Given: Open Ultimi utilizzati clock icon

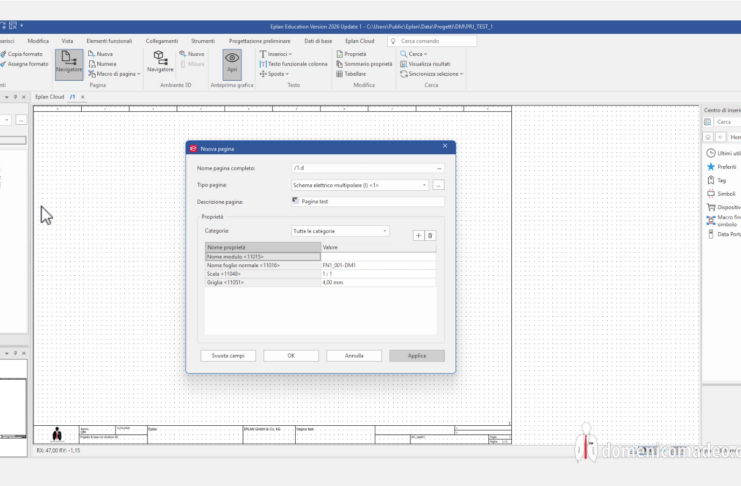Looking at the screenshot, I should pos(711,153).
